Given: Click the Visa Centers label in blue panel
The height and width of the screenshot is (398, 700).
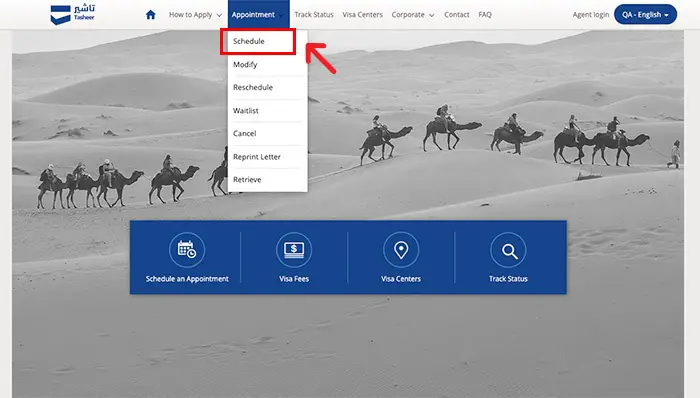Looking at the screenshot, I should (401, 279).
